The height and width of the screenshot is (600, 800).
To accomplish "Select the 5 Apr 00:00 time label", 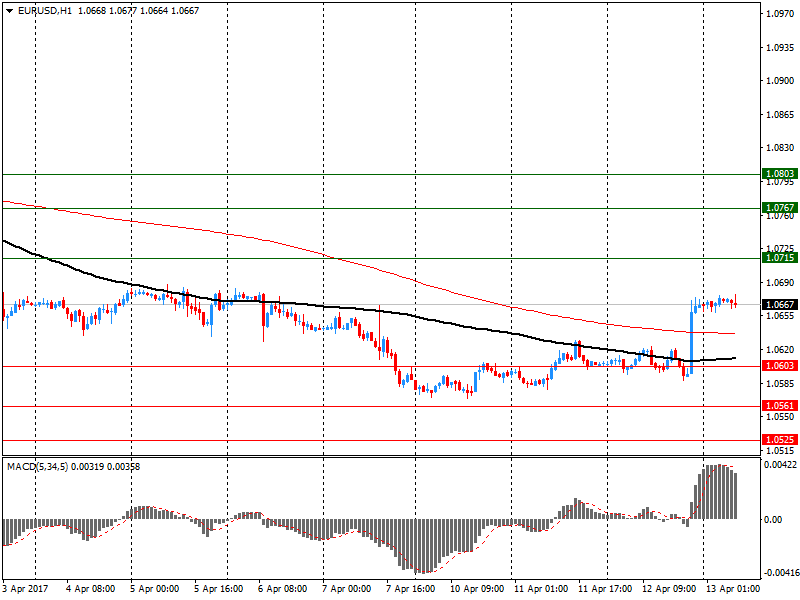I will coord(155,588).
